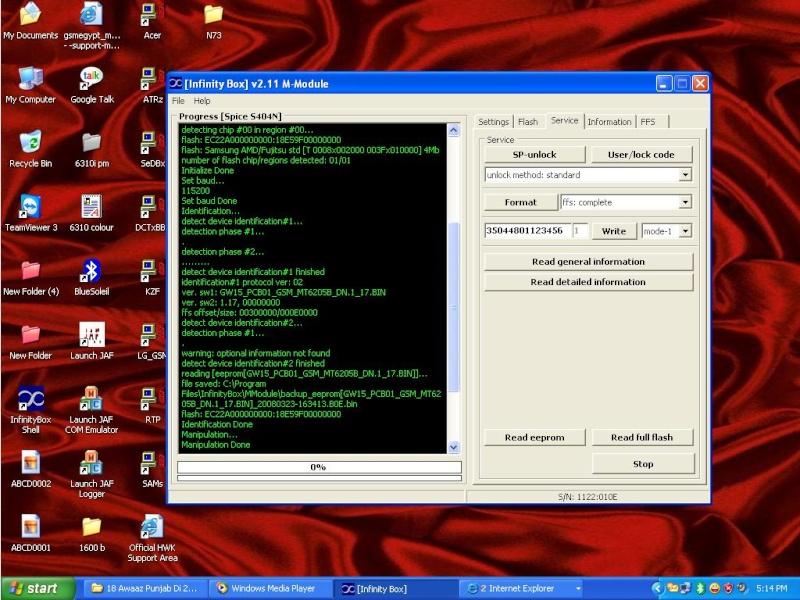Select the New Folder (4) icon
800x600 pixels.
tap(31, 278)
